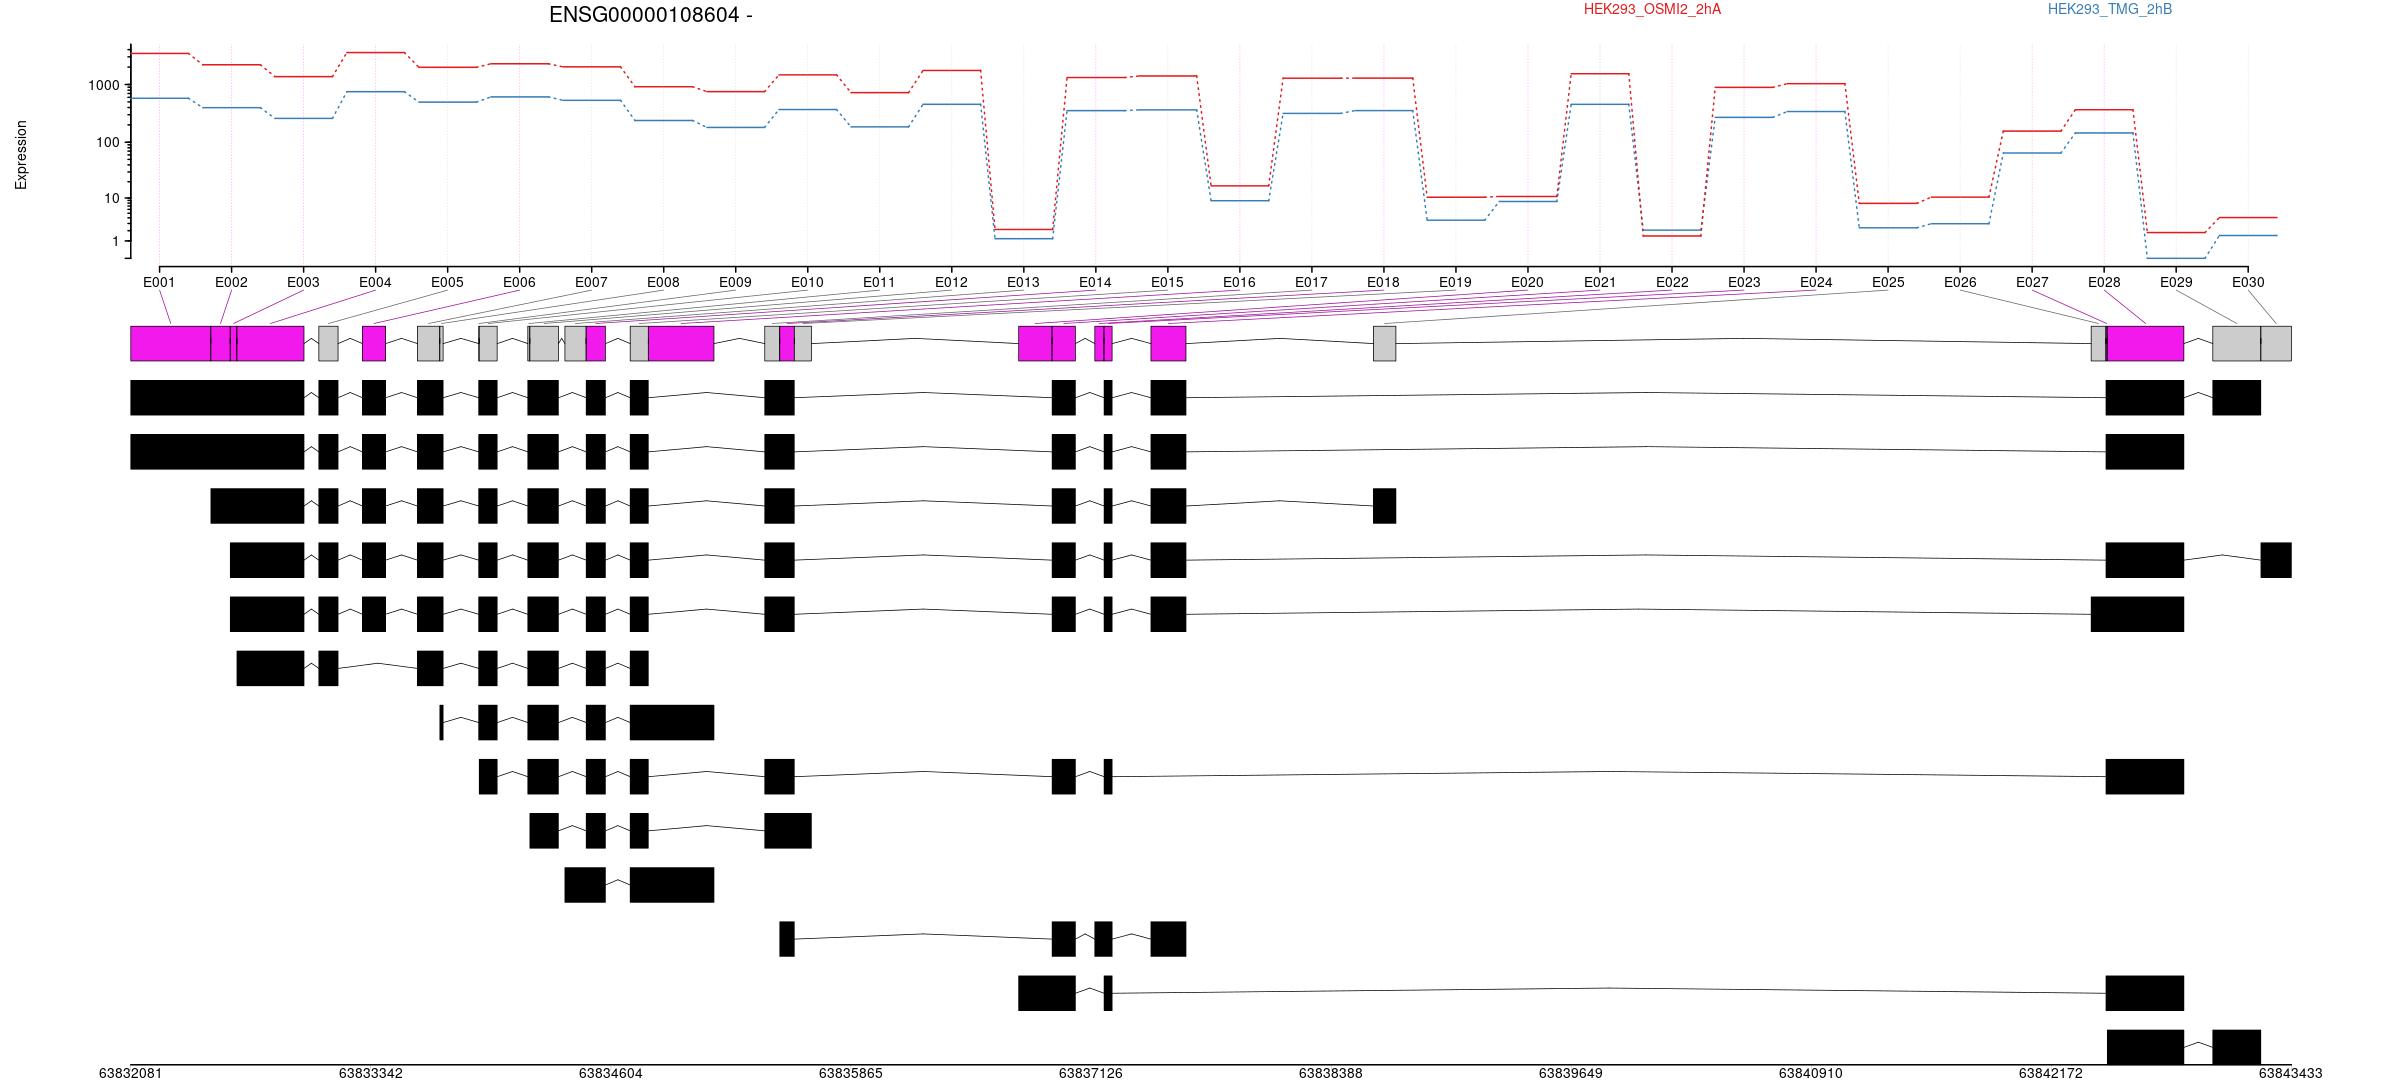Click genomic coordinate 63840910
The width and height of the screenshot is (2400, 1090).
pyautogui.click(x=1811, y=1073)
